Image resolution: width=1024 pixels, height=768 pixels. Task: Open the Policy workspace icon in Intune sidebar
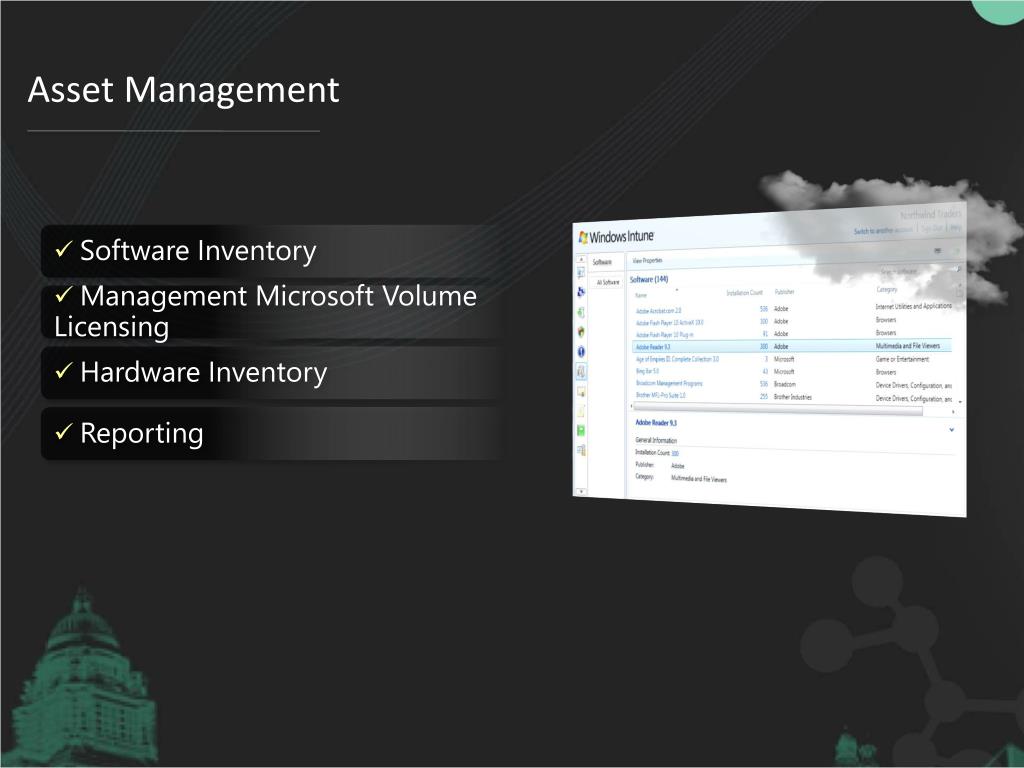pos(581,411)
